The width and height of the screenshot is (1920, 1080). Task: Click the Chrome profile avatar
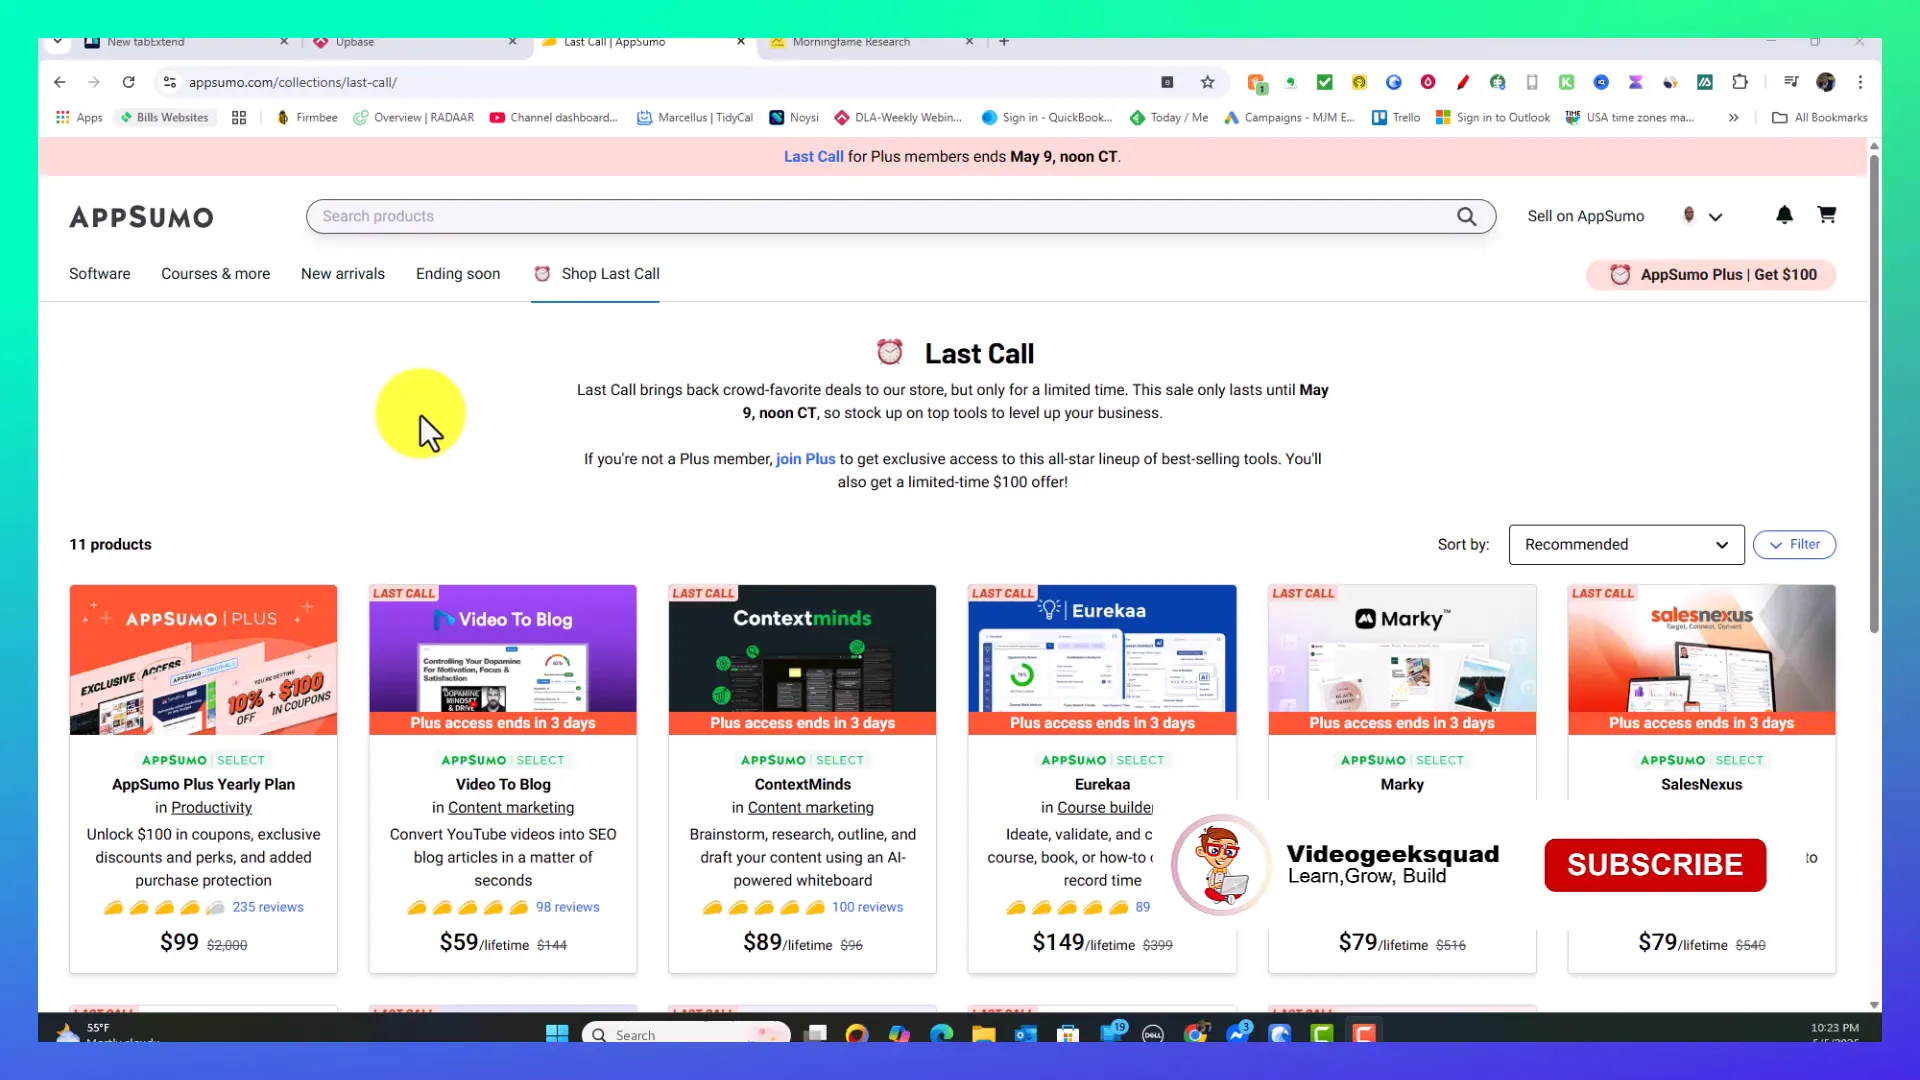(x=1826, y=82)
